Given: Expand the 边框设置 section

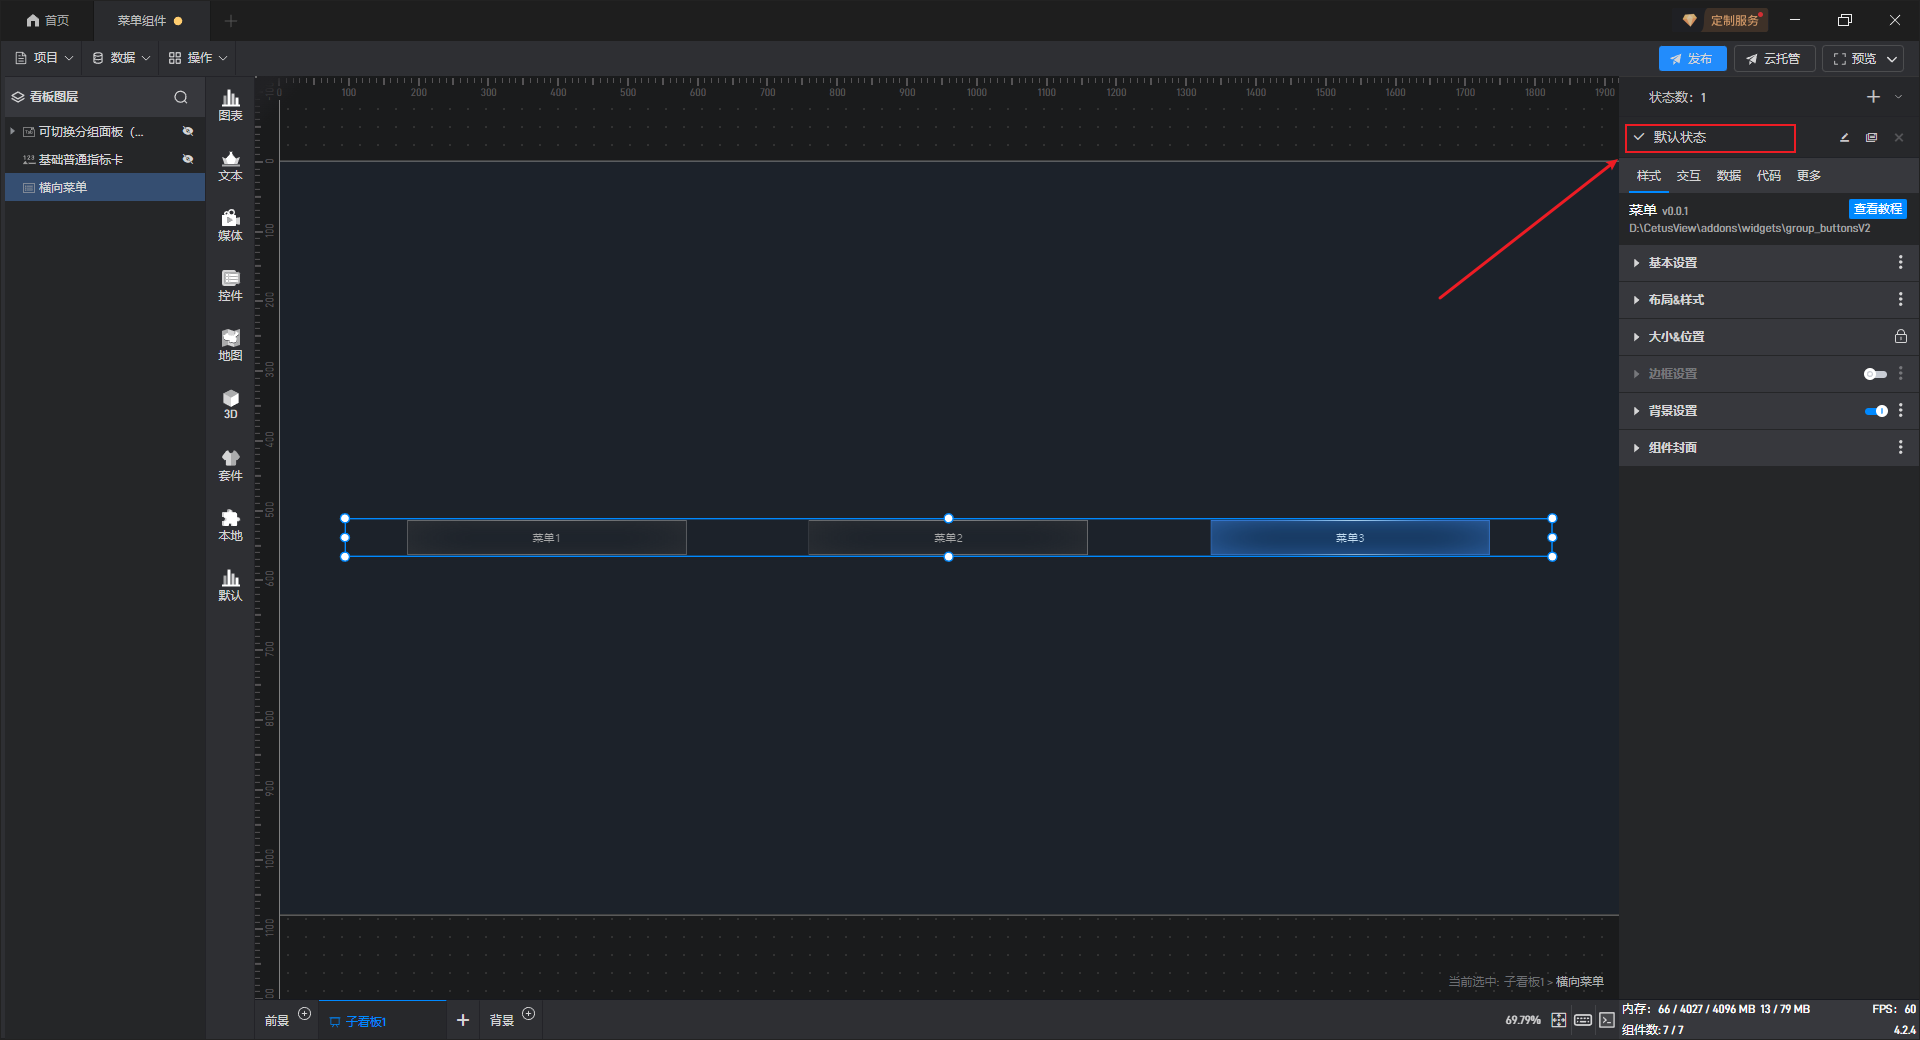Looking at the screenshot, I should (1636, 374).
